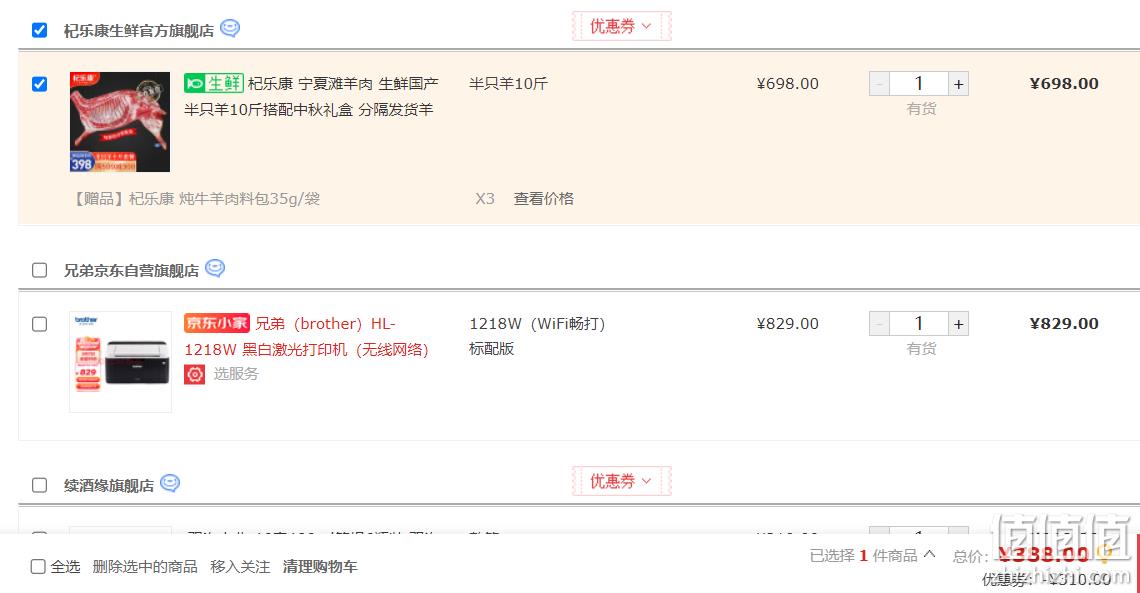Viewport: 1140px width, 593px height.
Task: Click 清理购物车 in bottom bar
Action: click(320, 567)
